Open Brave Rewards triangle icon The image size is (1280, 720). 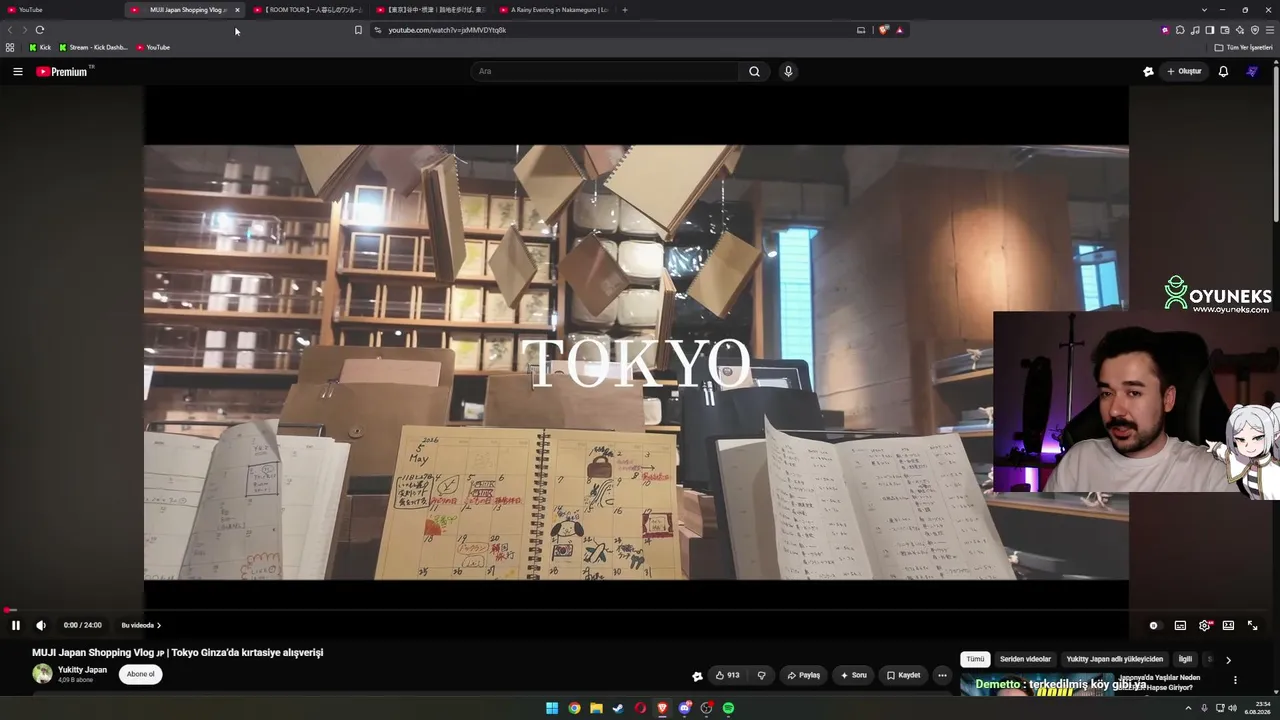(899, 30)
